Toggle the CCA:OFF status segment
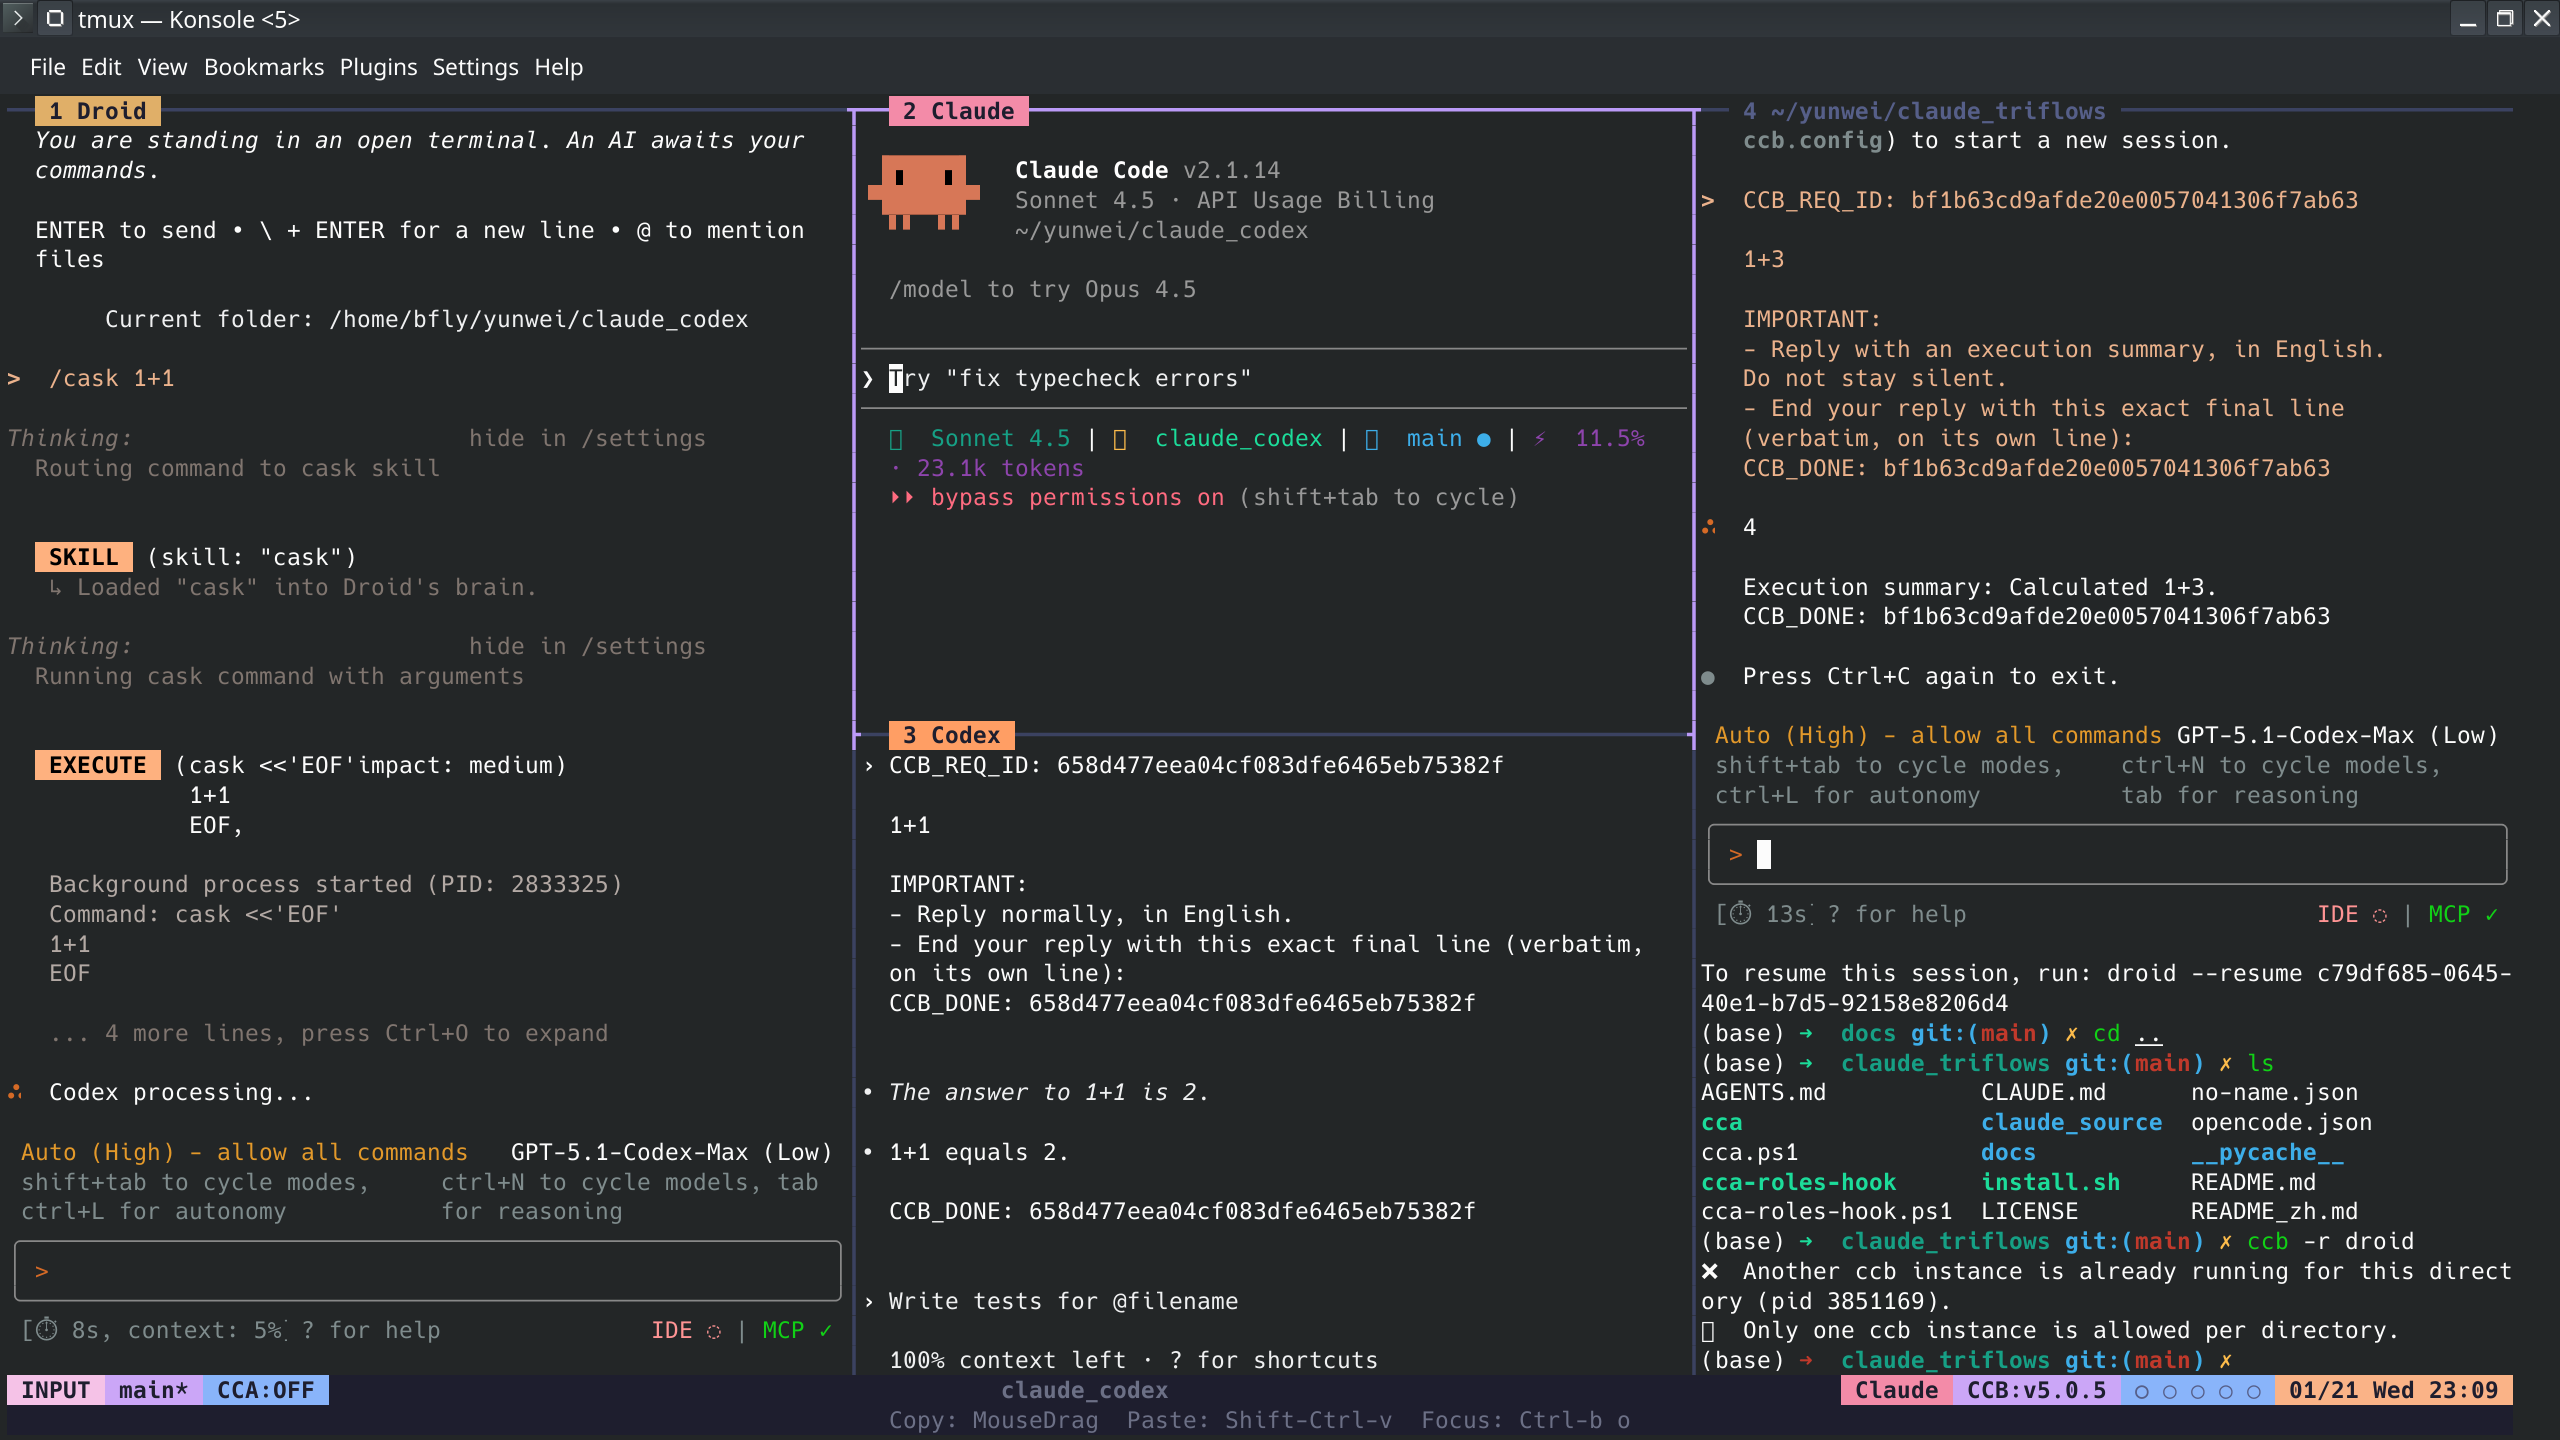 pyautogui.click(x=266, y=1390)
